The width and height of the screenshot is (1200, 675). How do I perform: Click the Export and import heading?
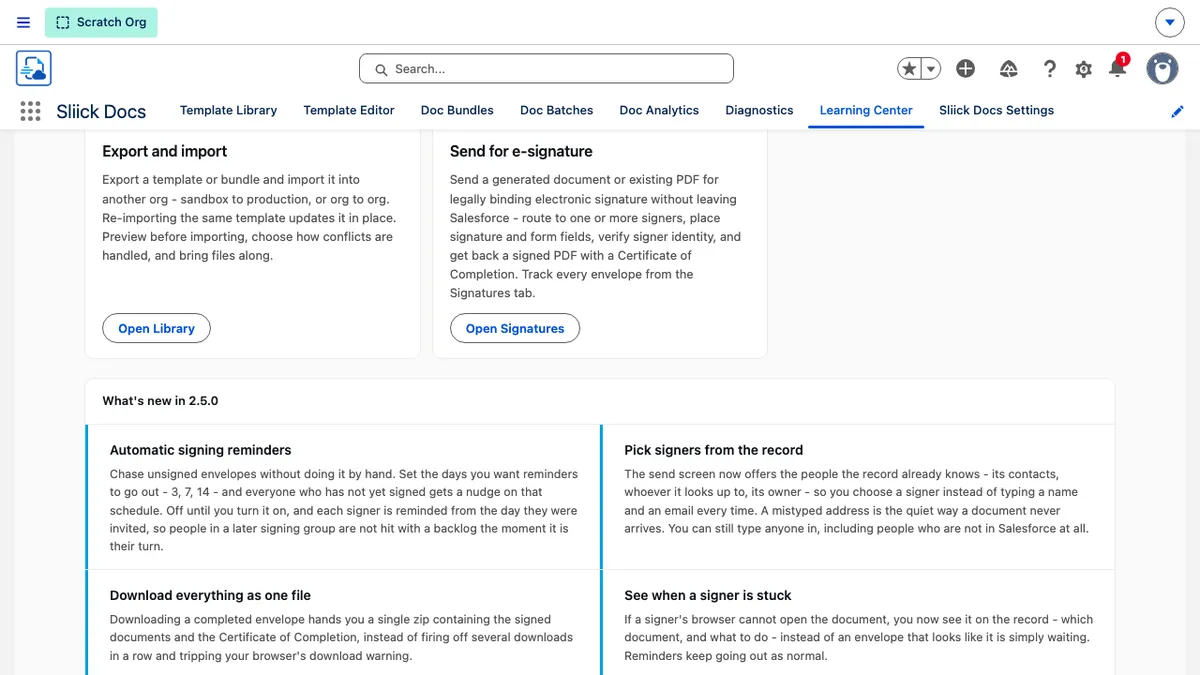[x=165, y=151]
